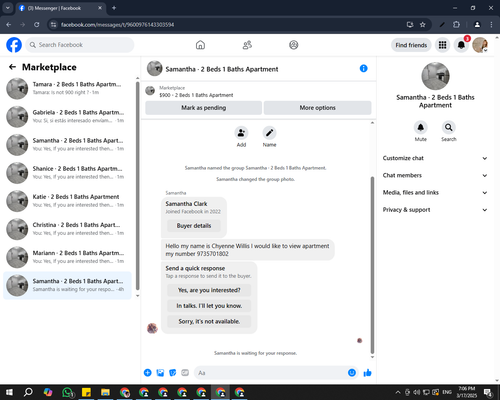Screen dimensions: 500x400
Task: Open Chrome profile icon in toolbar
Action: (477, 25)
